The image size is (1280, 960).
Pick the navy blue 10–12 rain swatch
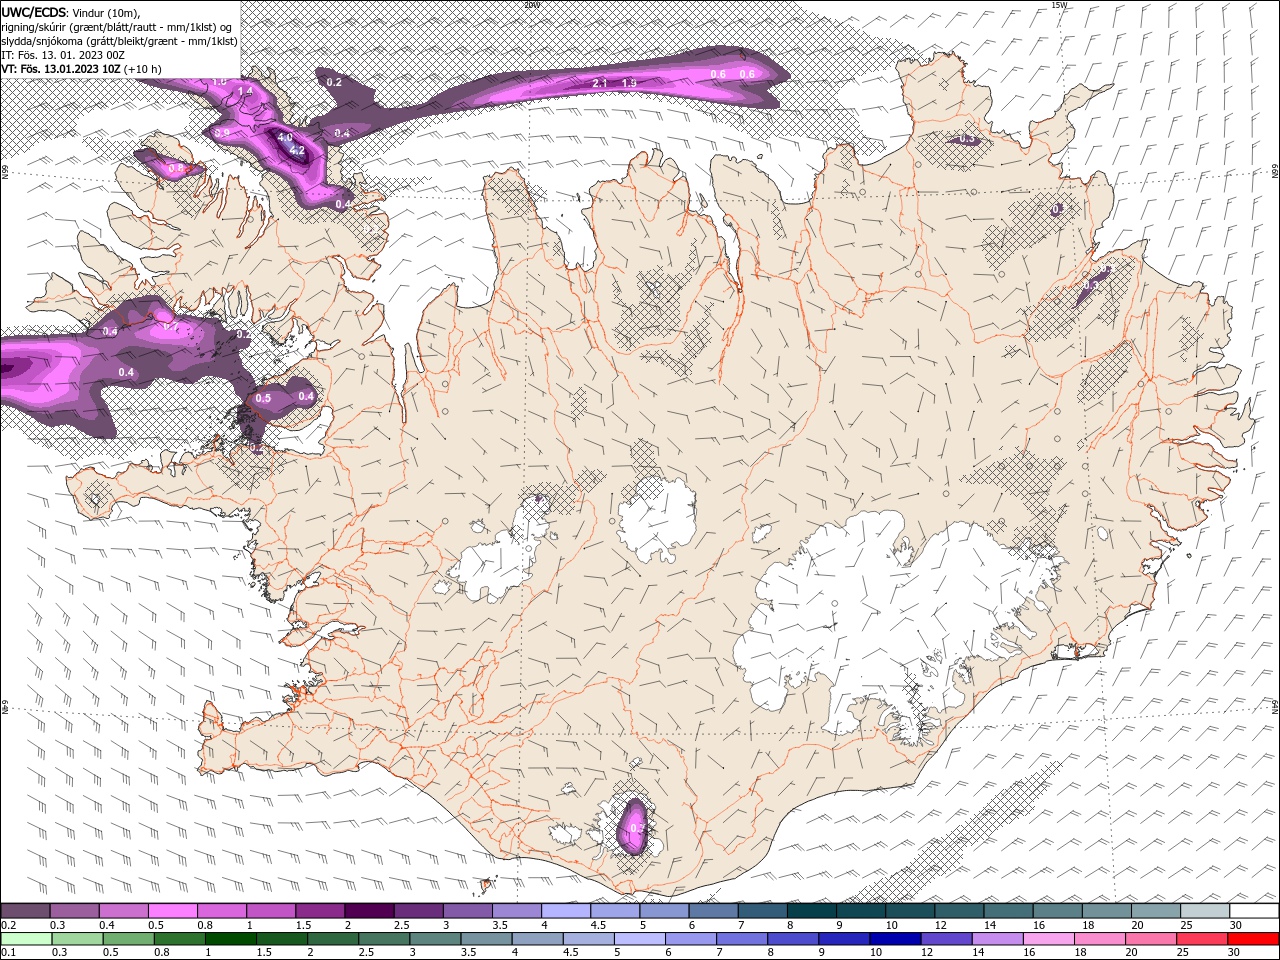[895, 939]
